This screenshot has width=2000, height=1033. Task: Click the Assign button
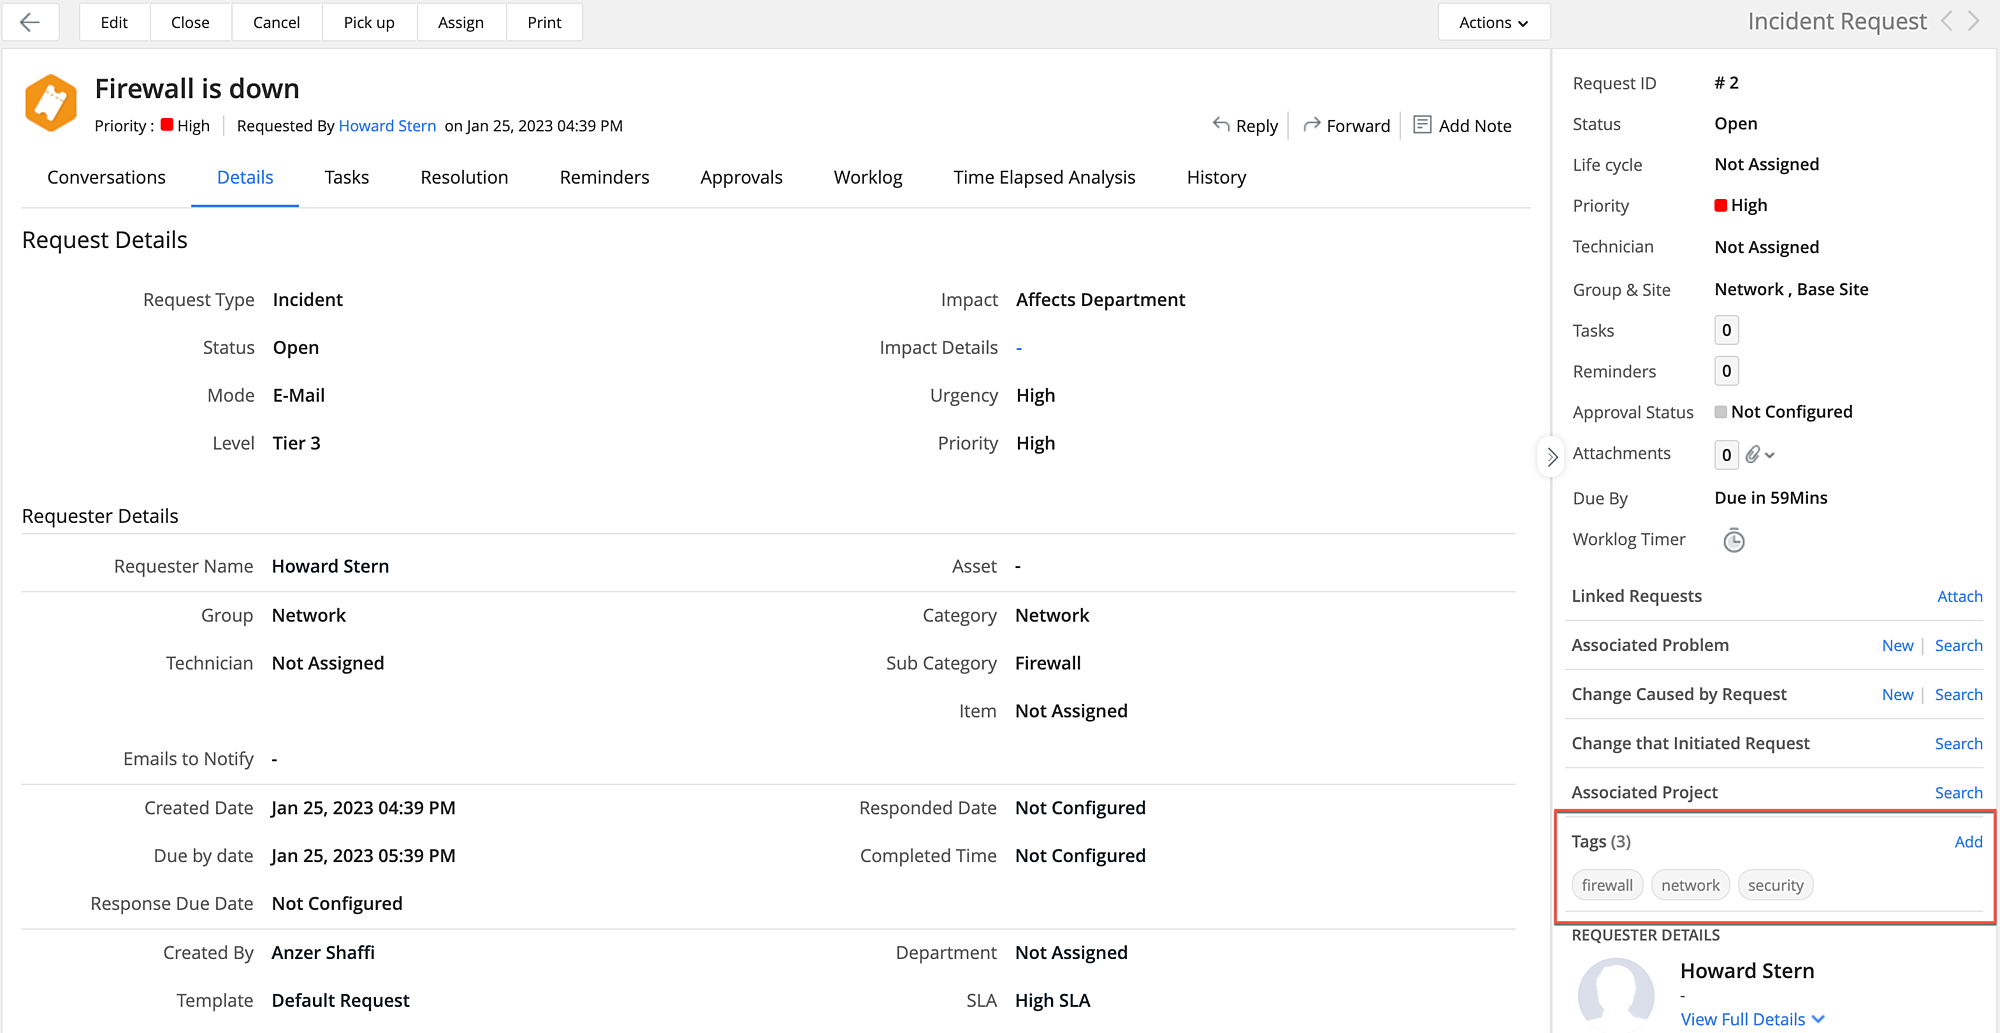461,22
